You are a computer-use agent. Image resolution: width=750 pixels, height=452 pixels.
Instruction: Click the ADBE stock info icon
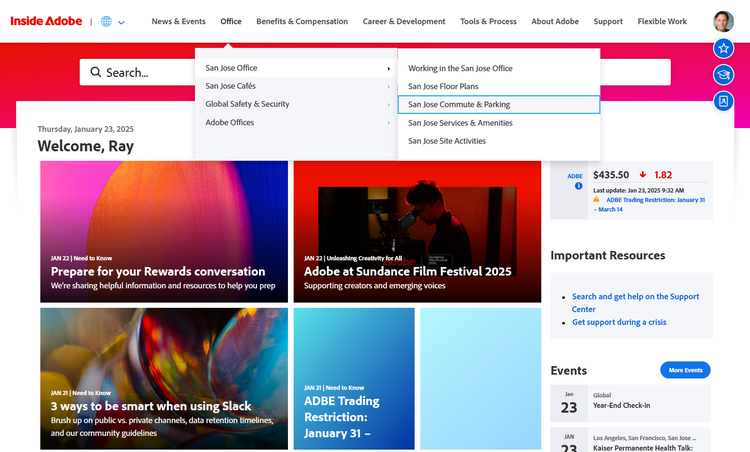(578, 186)
